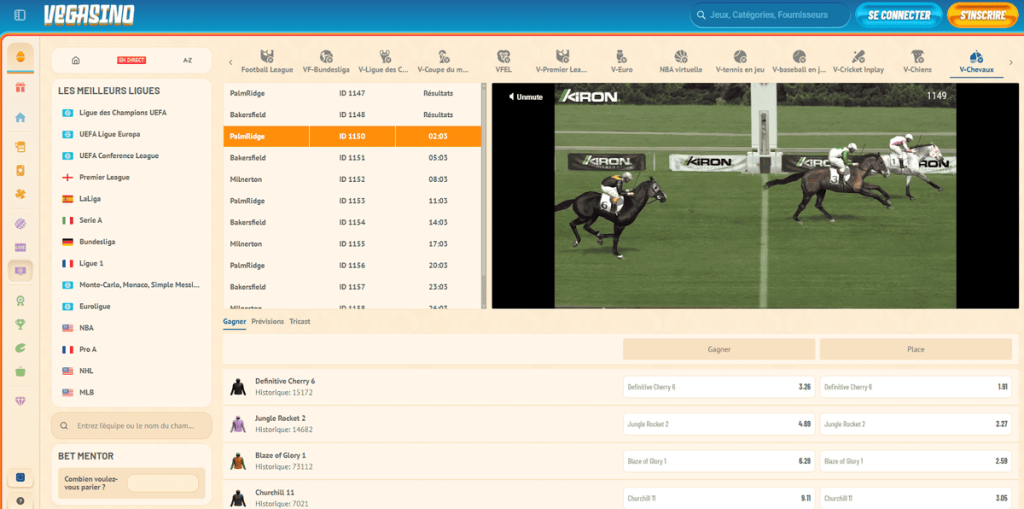Open the orange clover icon in the sidebar
The height and width of the screenshot is (509, 1024).
pos(20,194)
